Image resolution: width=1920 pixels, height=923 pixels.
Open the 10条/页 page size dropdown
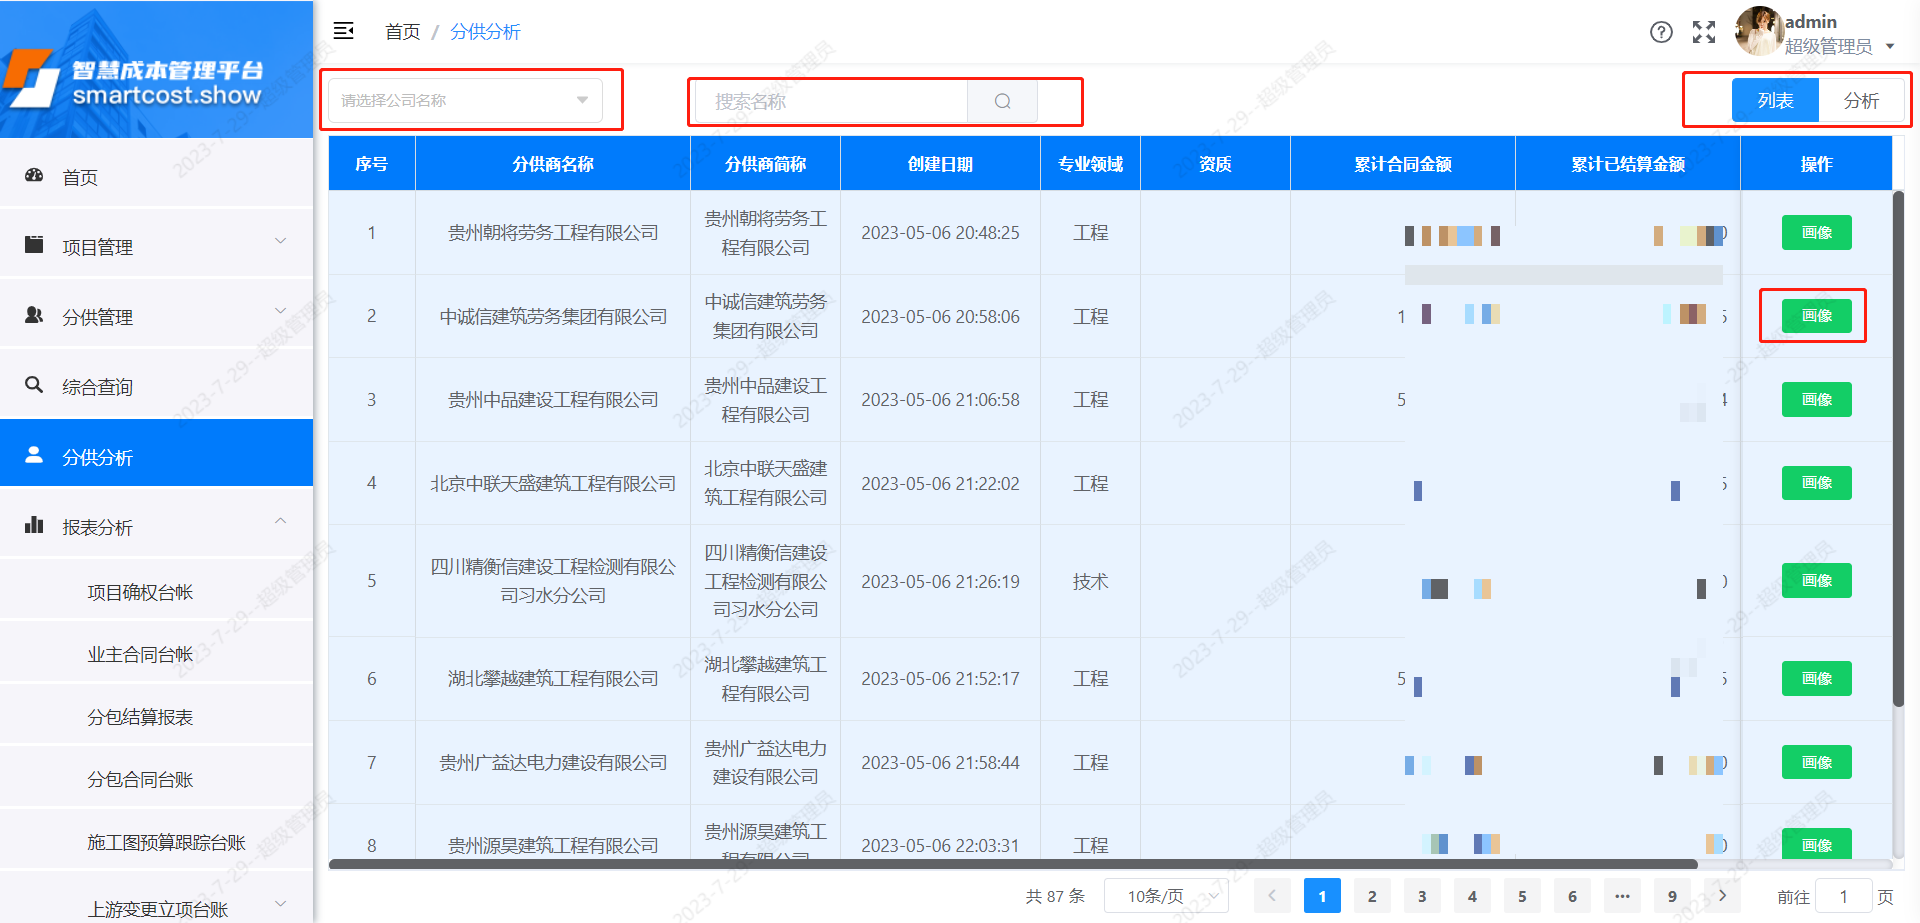tap(1165, 895)
